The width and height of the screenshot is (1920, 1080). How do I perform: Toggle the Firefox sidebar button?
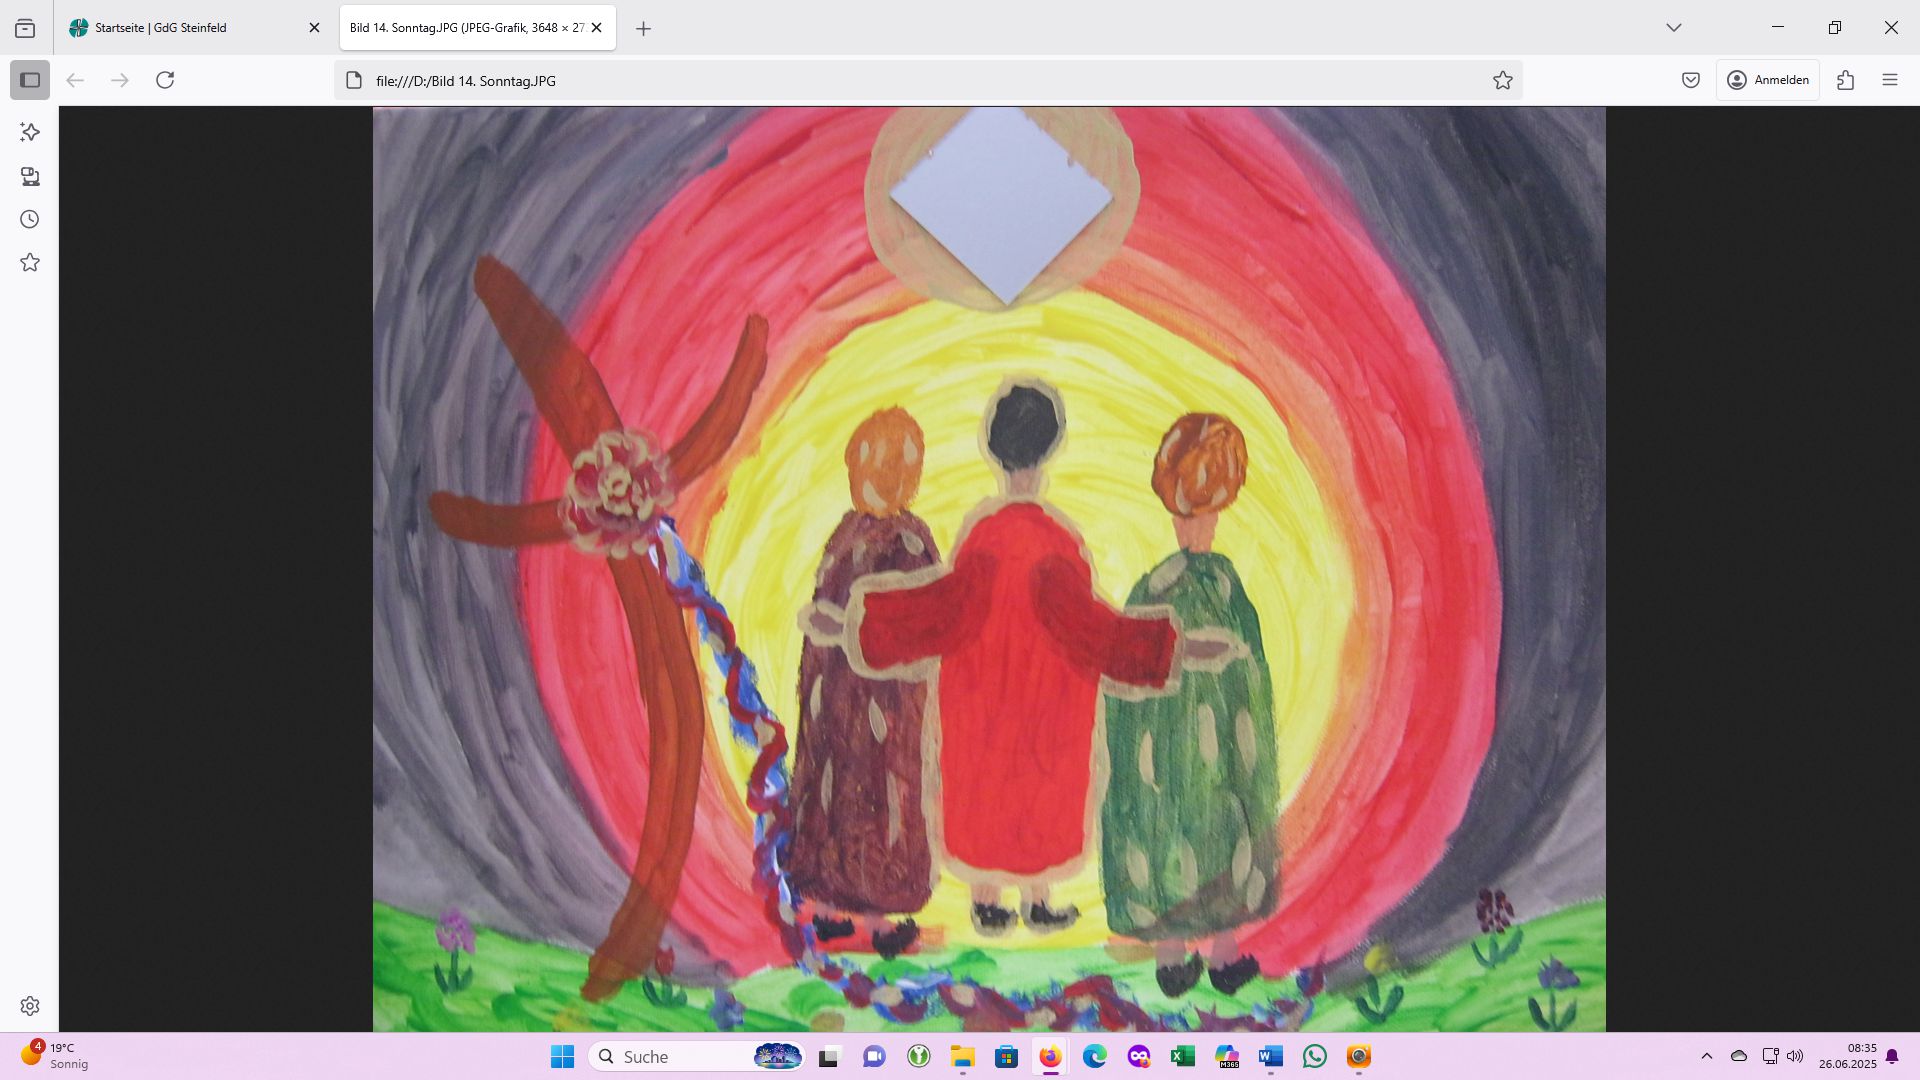tap(30, 80)
